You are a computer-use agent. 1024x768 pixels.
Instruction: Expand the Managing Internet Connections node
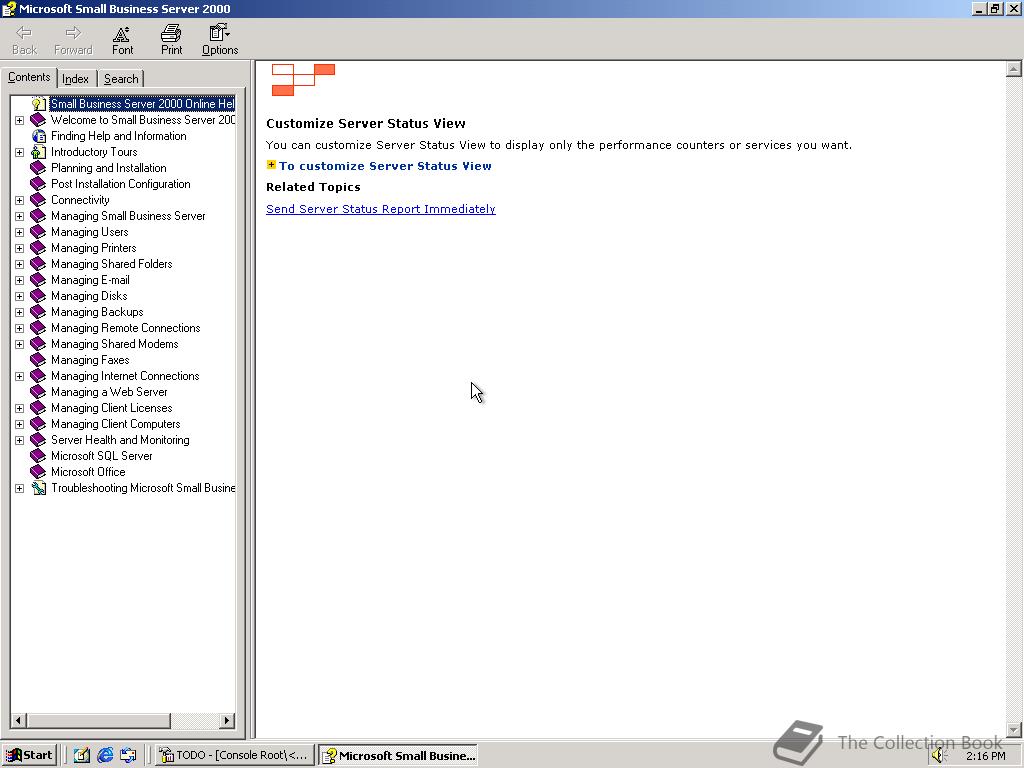[x=20, y=376]
